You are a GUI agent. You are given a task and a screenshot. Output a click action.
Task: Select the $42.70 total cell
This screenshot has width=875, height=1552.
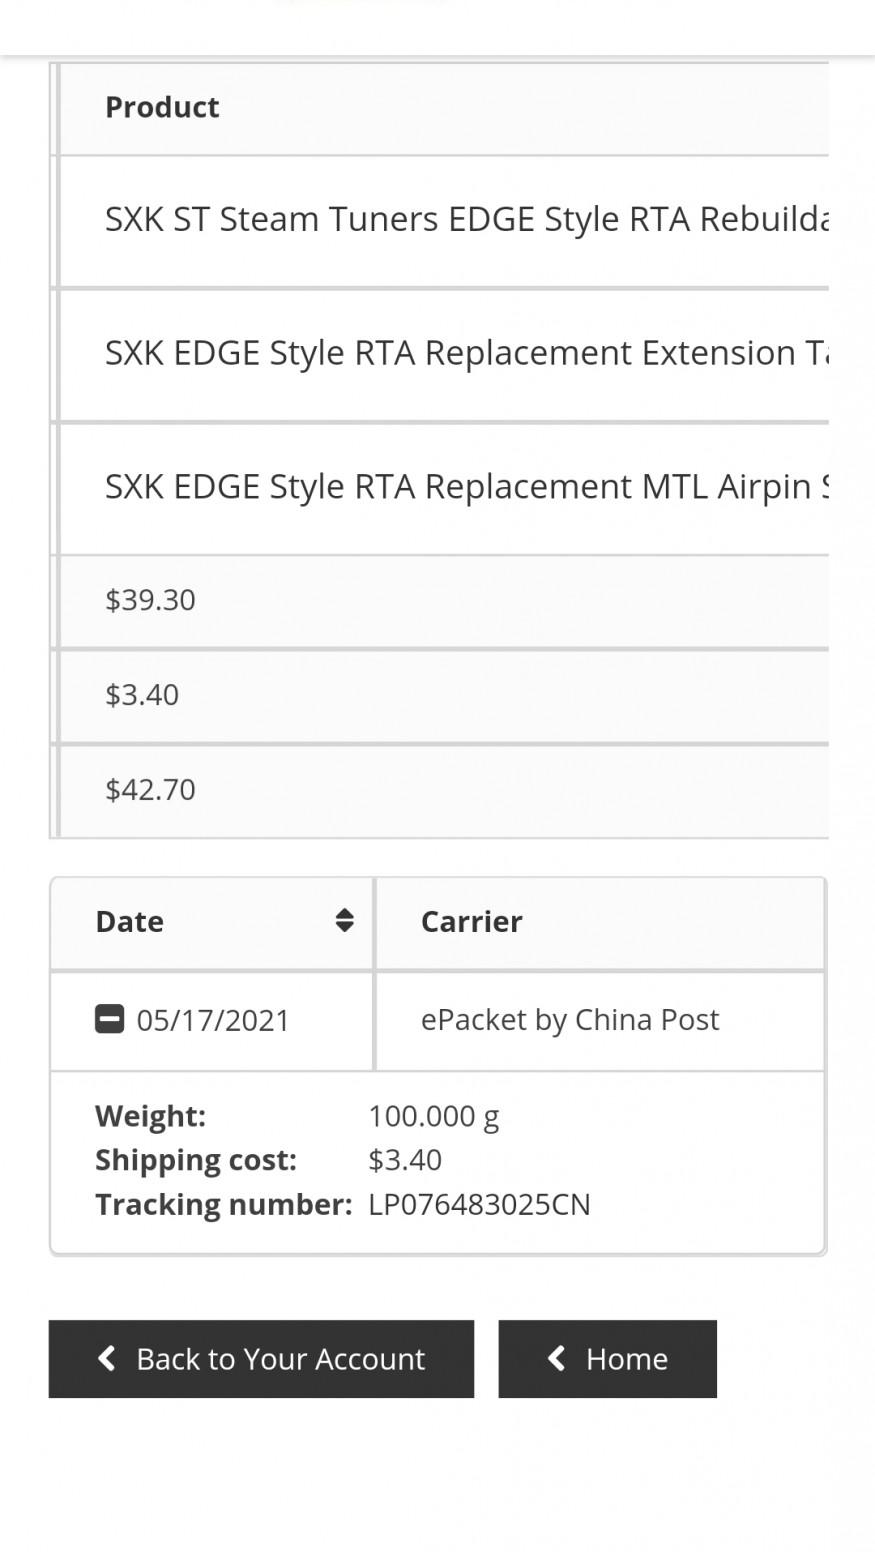pyautogui.click(x=151, y=790)
